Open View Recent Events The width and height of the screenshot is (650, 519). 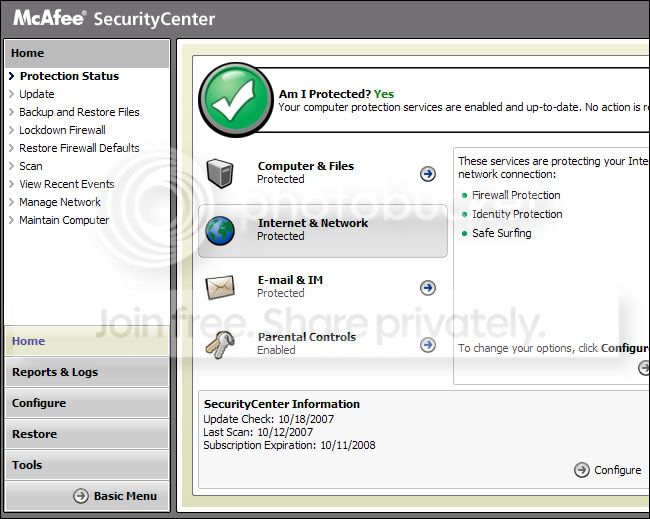67,184
